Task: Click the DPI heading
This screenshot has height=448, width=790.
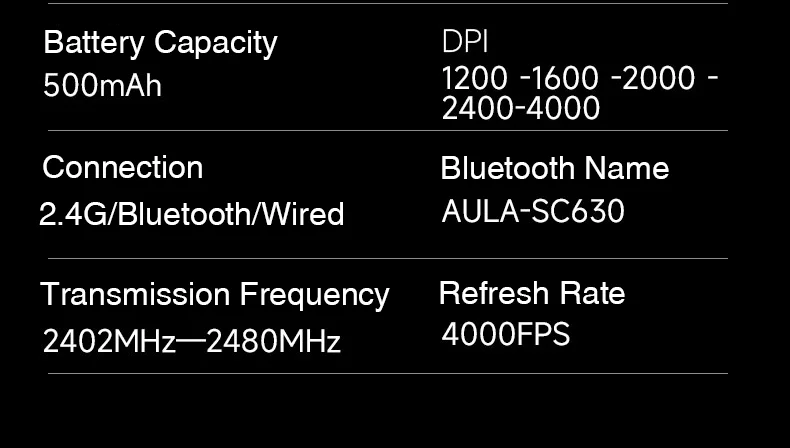Action: point(464,42)
